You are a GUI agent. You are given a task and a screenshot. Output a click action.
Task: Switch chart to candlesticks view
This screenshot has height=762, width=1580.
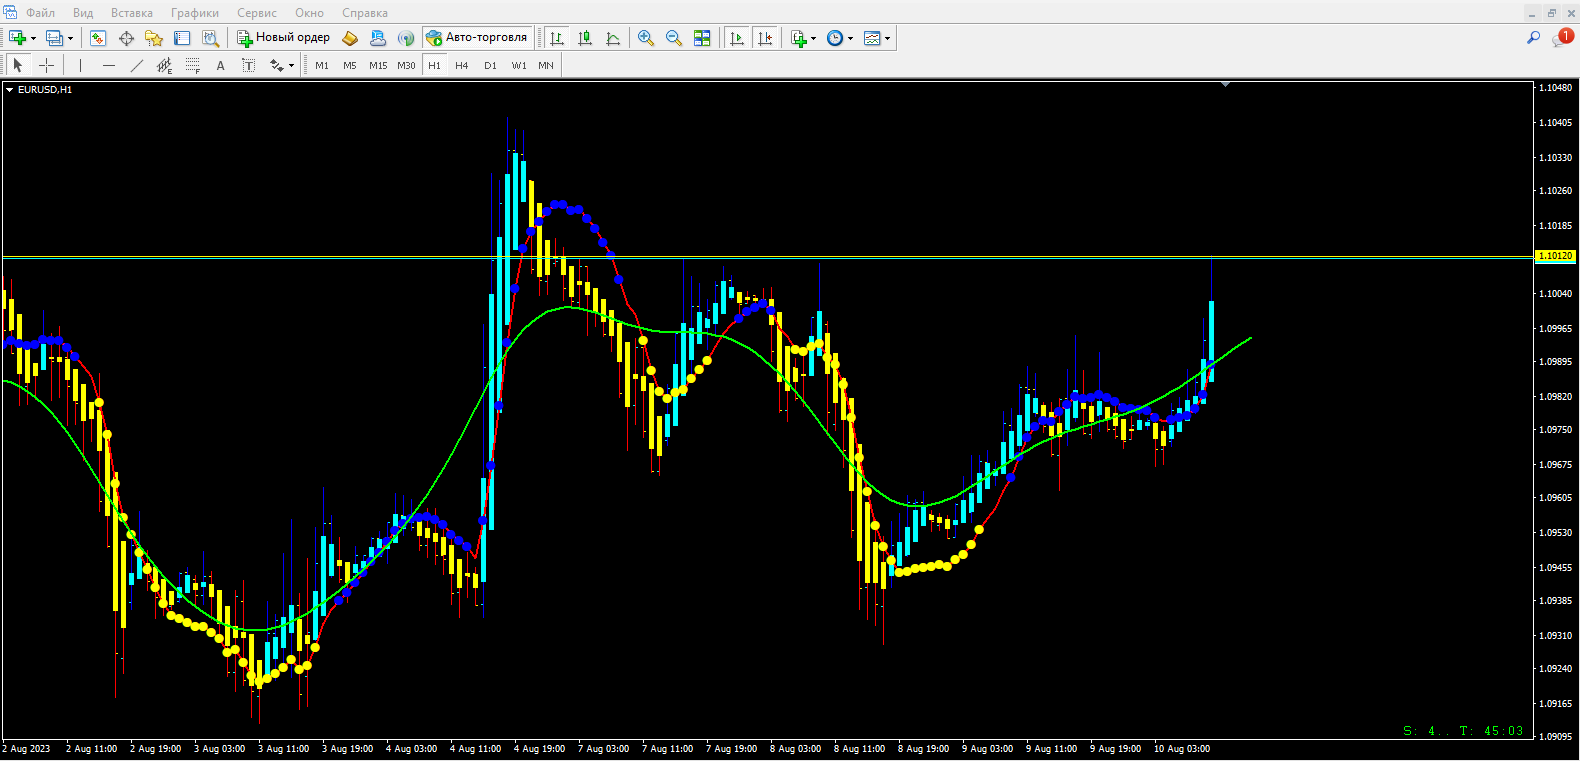click(x=585, y=38)
